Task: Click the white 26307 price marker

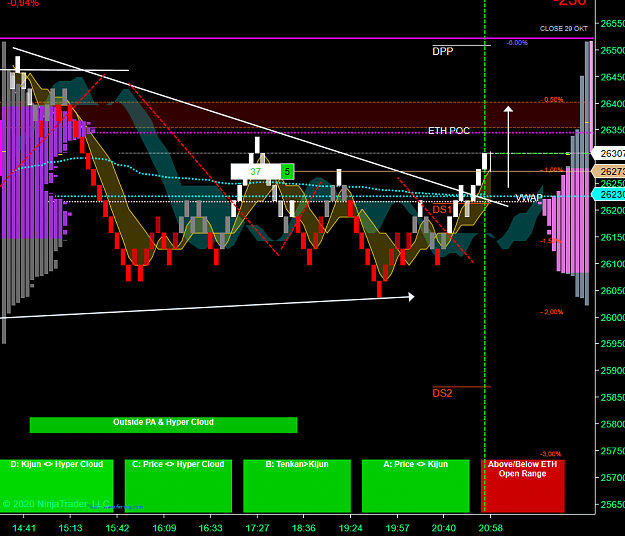Action: tap(609, 153)
